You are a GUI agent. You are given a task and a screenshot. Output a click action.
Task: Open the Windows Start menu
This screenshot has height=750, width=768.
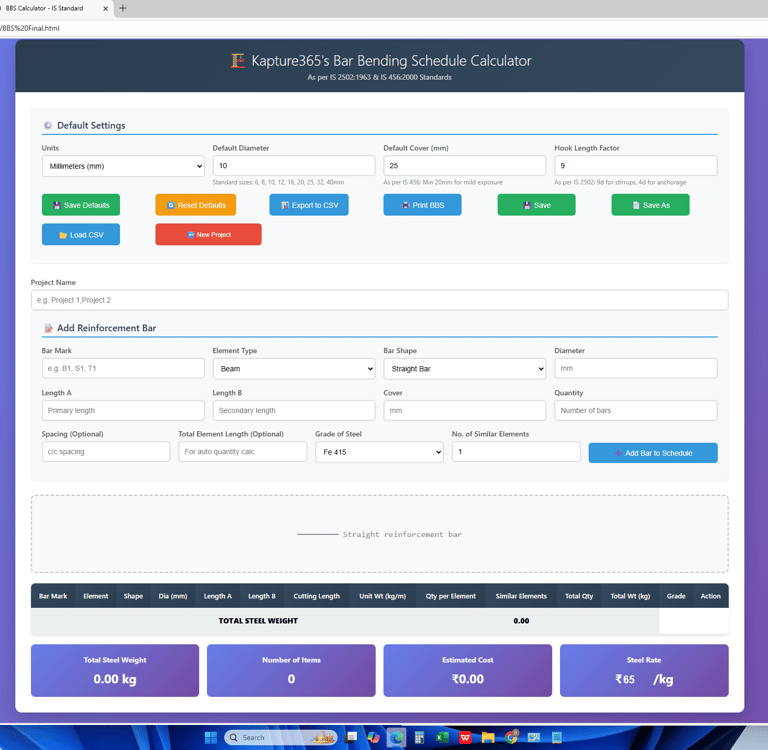click(x=211, y=737)
